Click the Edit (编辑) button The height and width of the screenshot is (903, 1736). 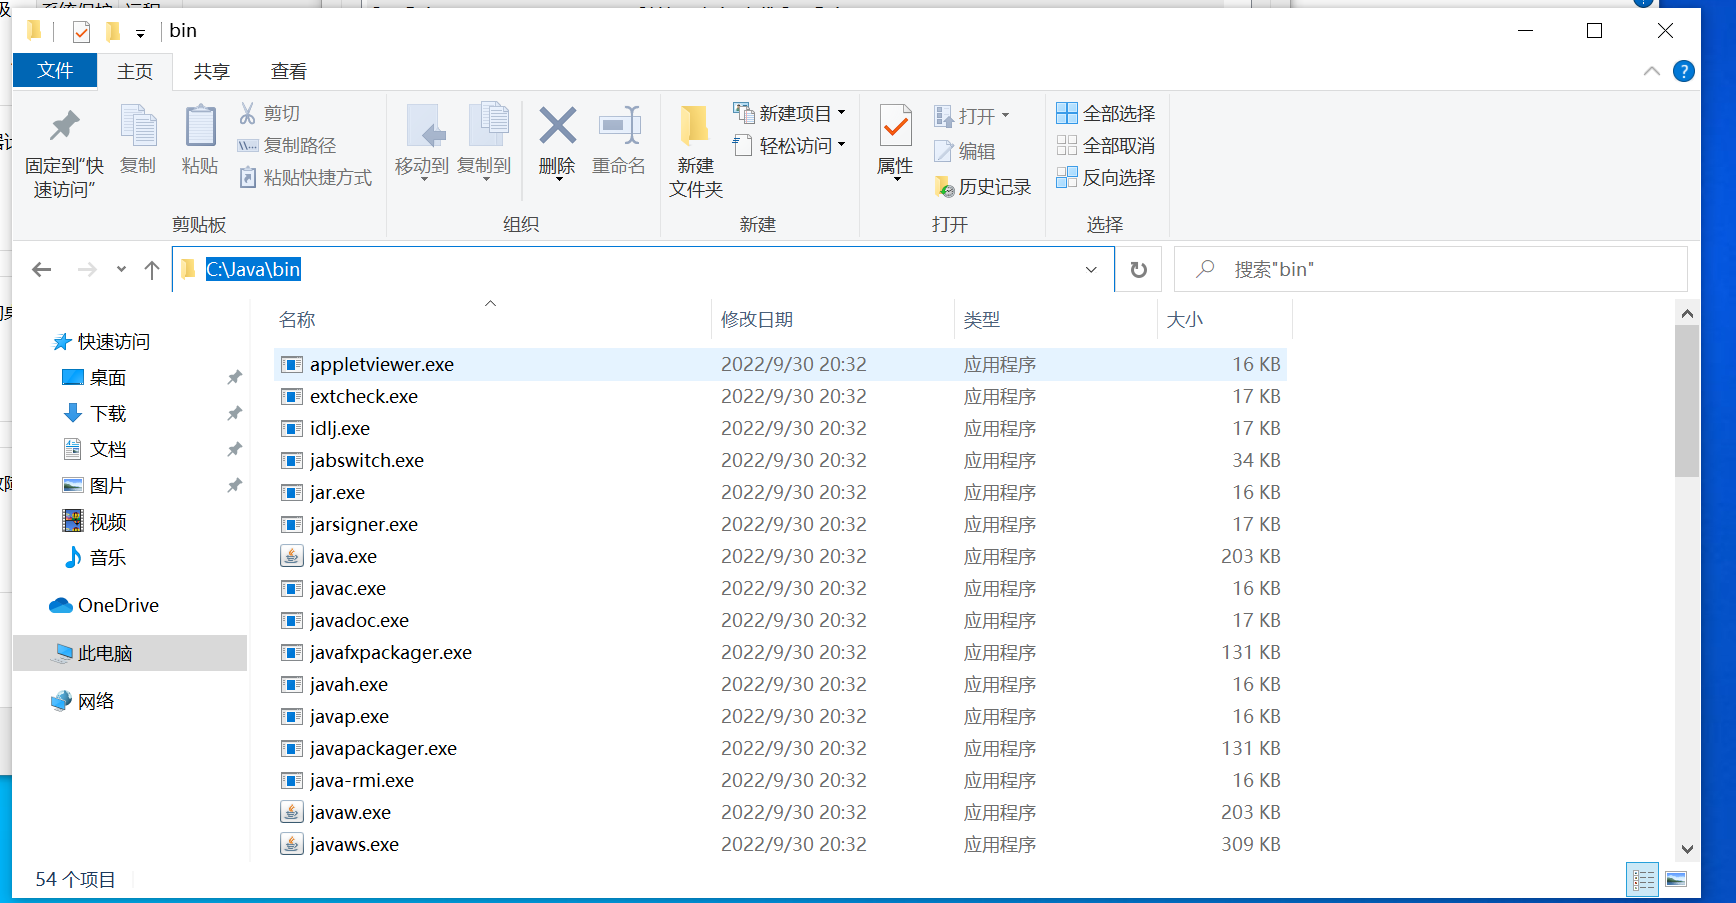965,151
